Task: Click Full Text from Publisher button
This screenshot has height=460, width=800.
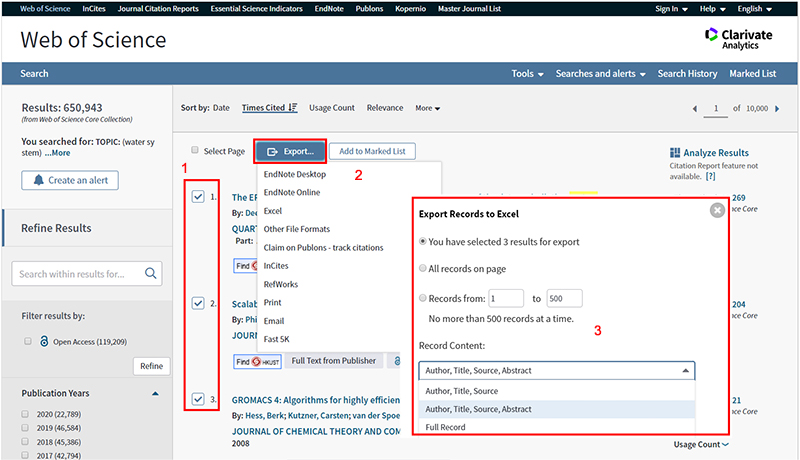Action: tap(333, 361)
